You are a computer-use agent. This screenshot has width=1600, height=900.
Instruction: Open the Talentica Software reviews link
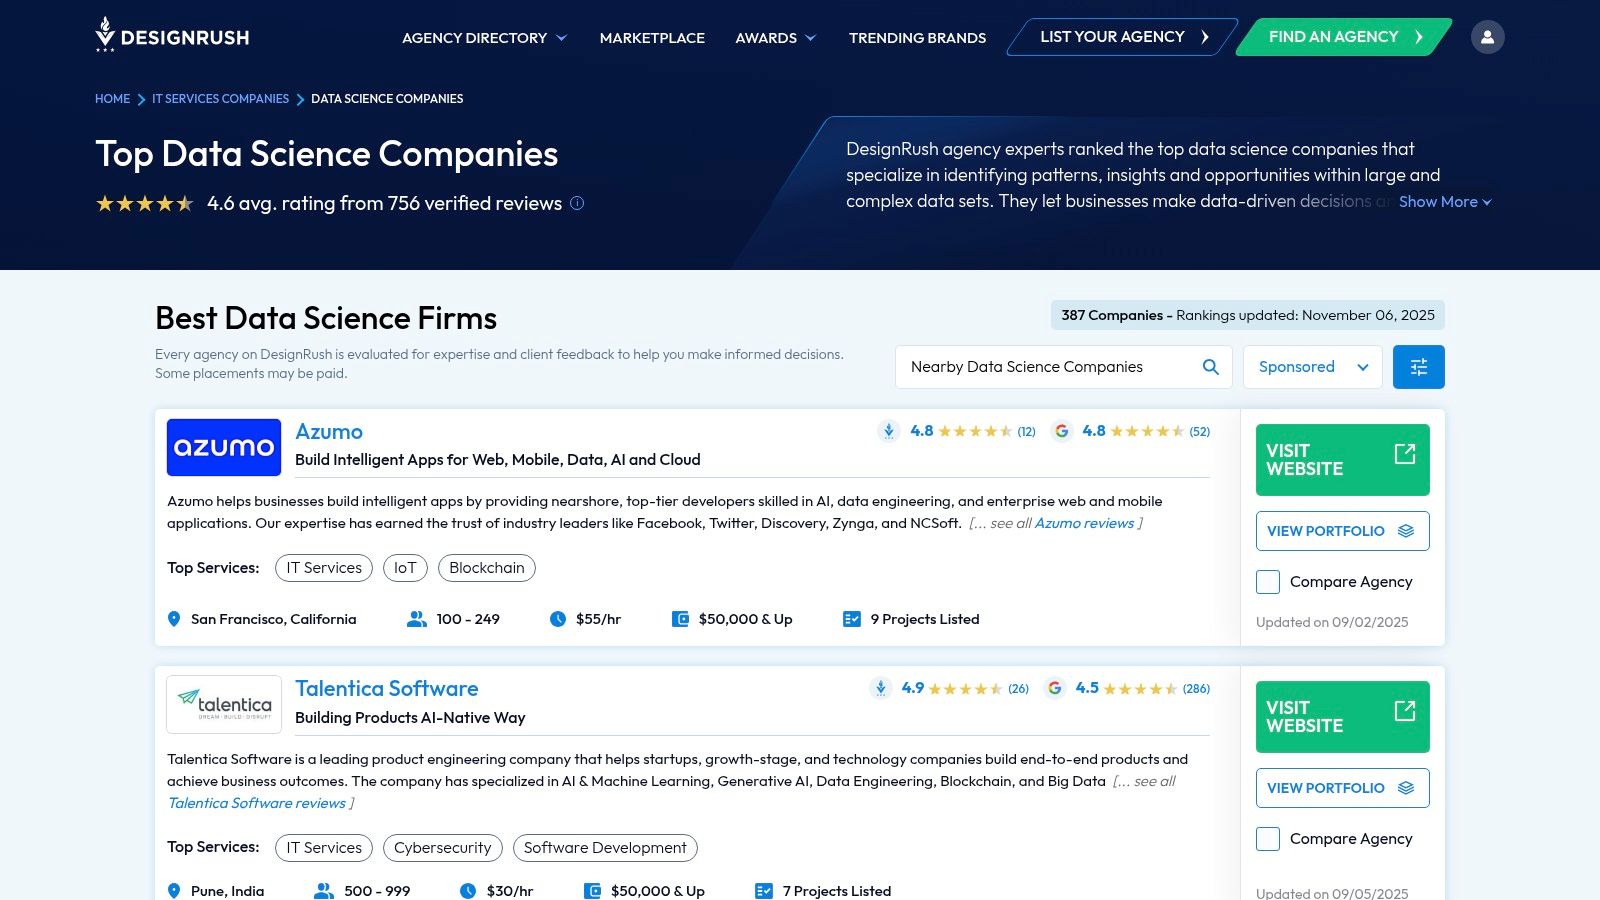(256, 803)
